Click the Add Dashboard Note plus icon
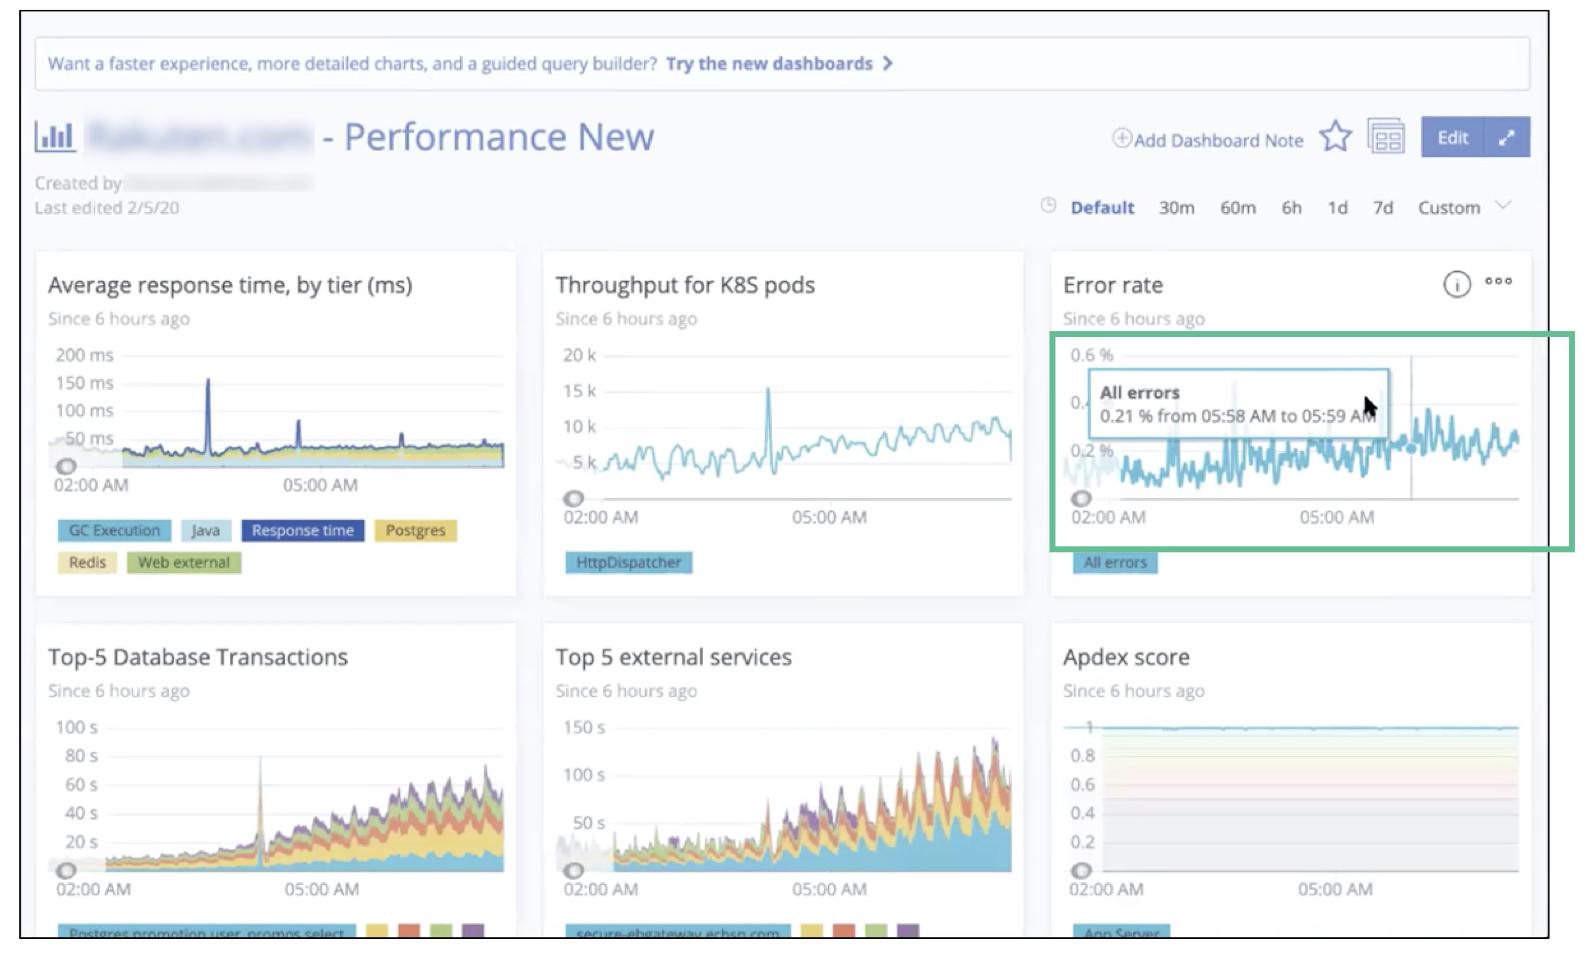This screenshot has width=1591, height=960. 1122,139
